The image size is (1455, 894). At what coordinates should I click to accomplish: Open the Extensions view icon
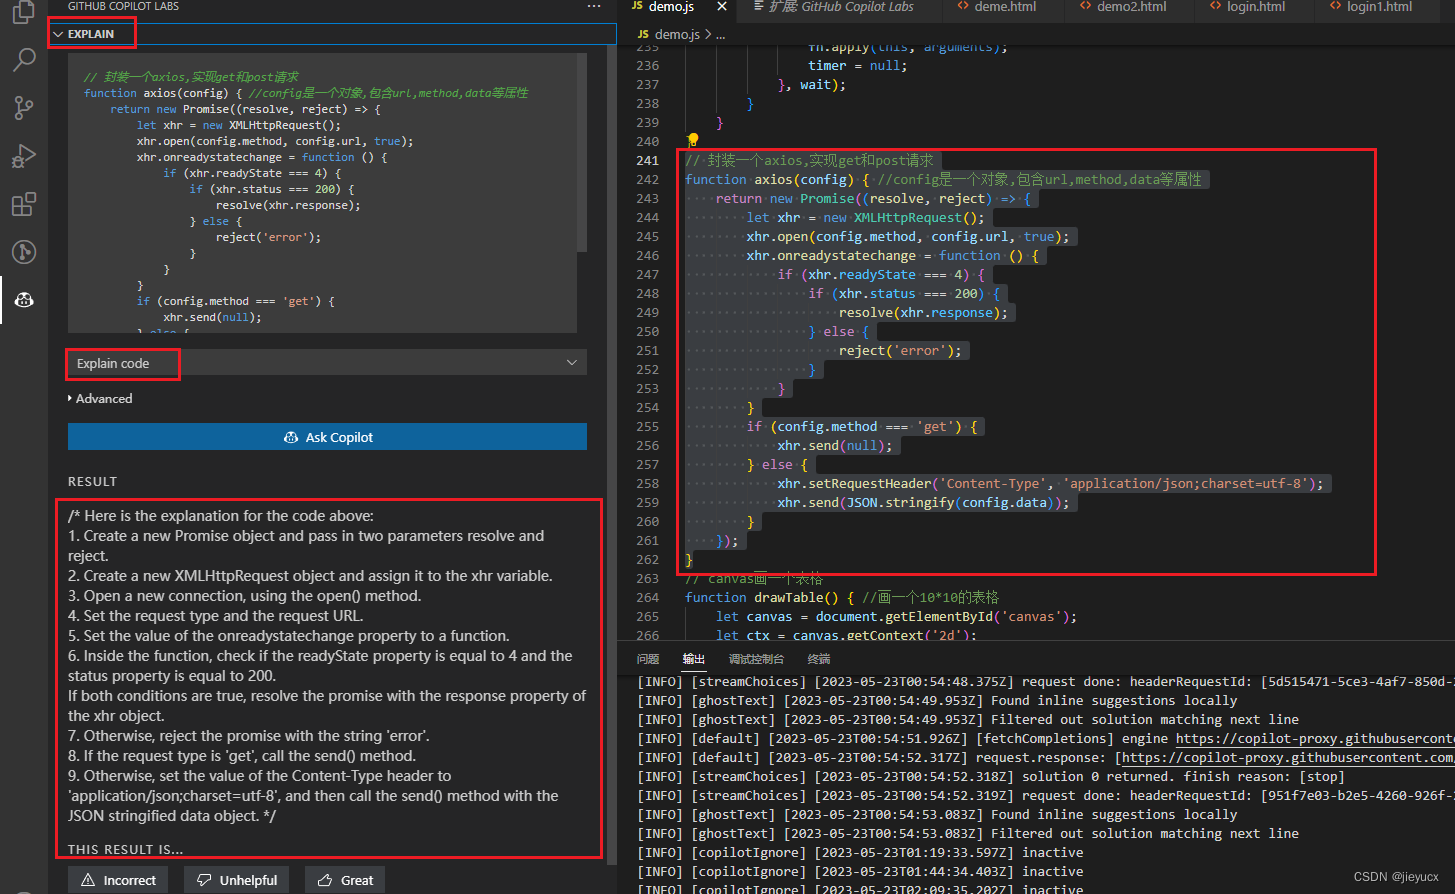coord(23,204)
